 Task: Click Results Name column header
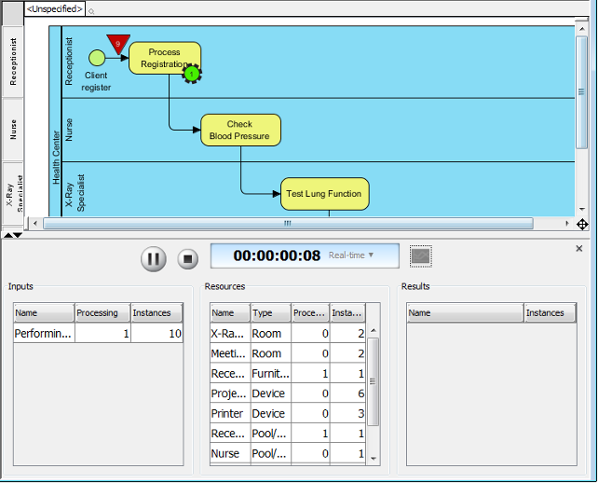(465, 313)
